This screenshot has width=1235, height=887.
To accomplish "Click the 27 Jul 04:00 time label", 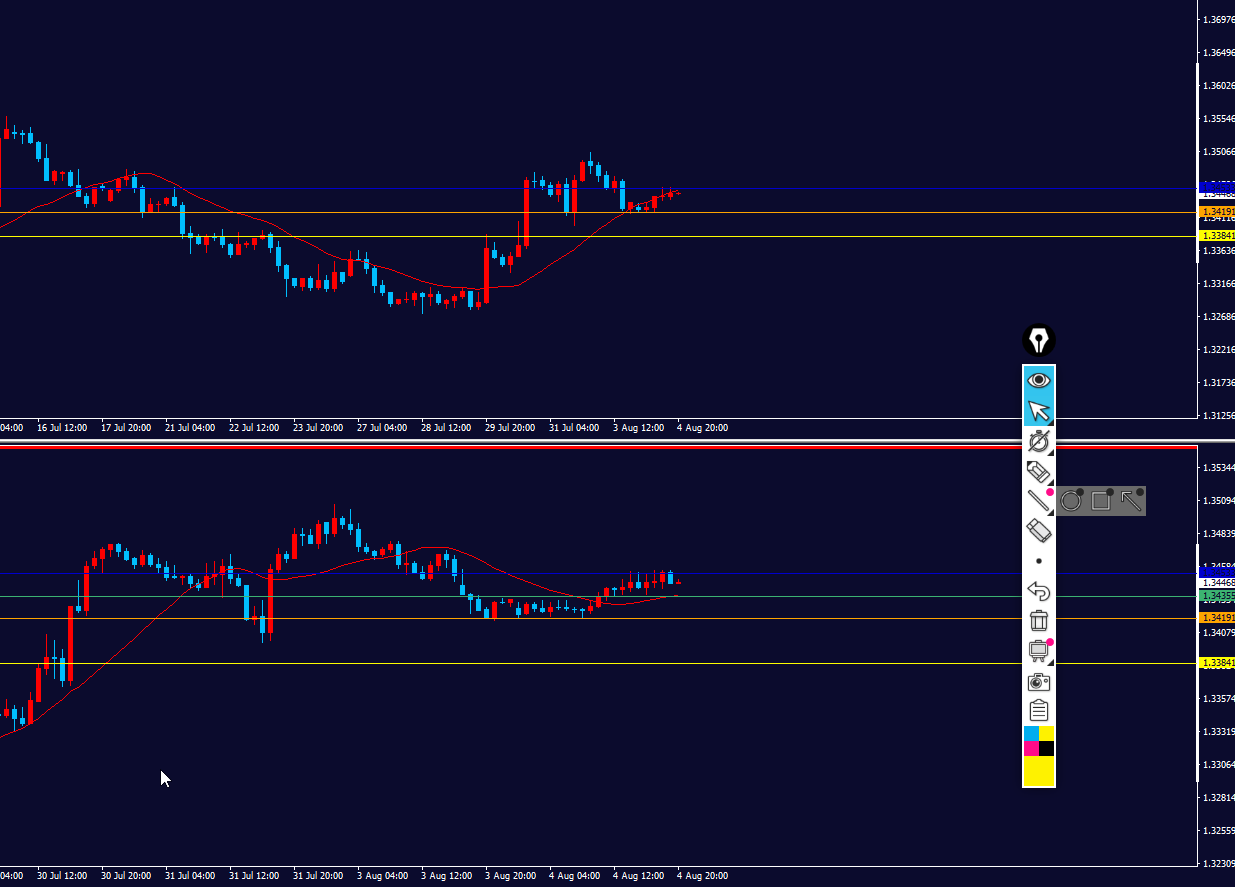I will (x=382, y=428).
